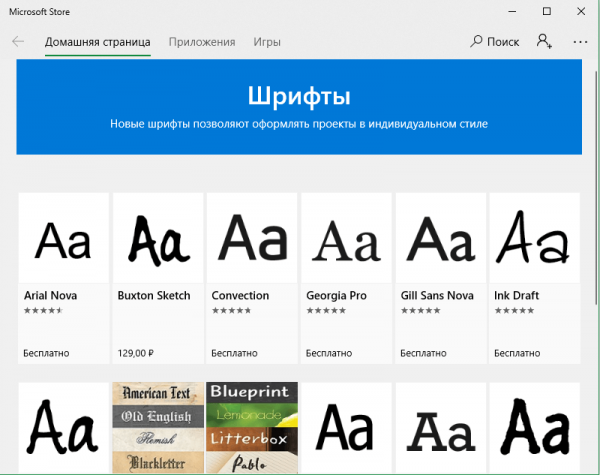Open the Blueprint Lemonade font collection tile
This screenshot has width=600, height=475.
pyautogui.click(x=252, y=428)
